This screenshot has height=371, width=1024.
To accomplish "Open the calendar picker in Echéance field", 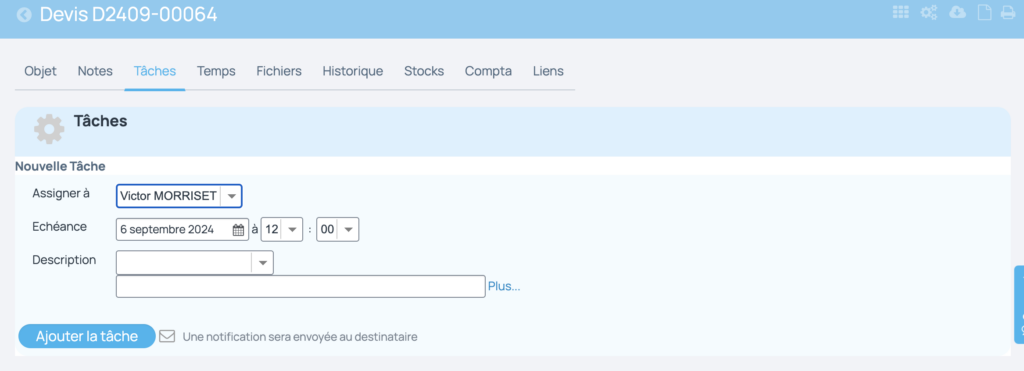I will pos(238,230).
